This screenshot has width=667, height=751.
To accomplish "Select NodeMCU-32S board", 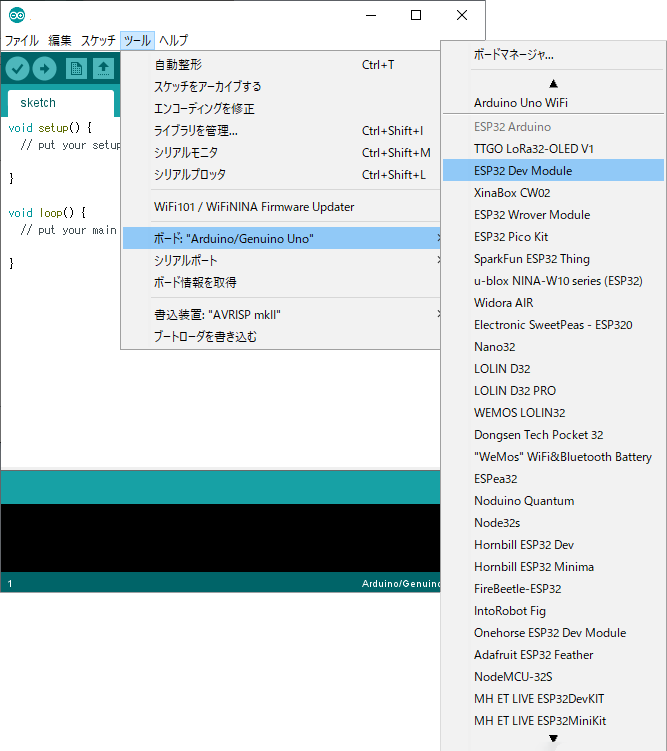I will point(553,678).
